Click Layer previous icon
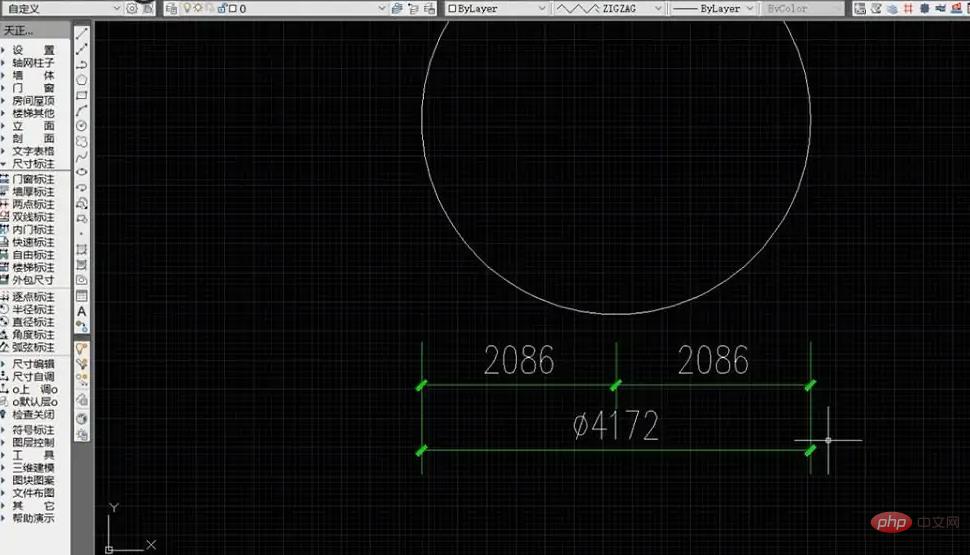This screenshot has height=555, width=970. coord(413,8)
